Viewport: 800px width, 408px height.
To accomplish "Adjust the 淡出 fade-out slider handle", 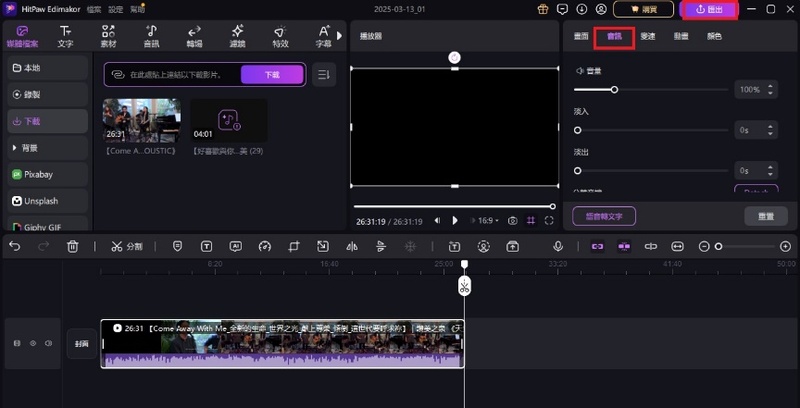I will (578, 171).
